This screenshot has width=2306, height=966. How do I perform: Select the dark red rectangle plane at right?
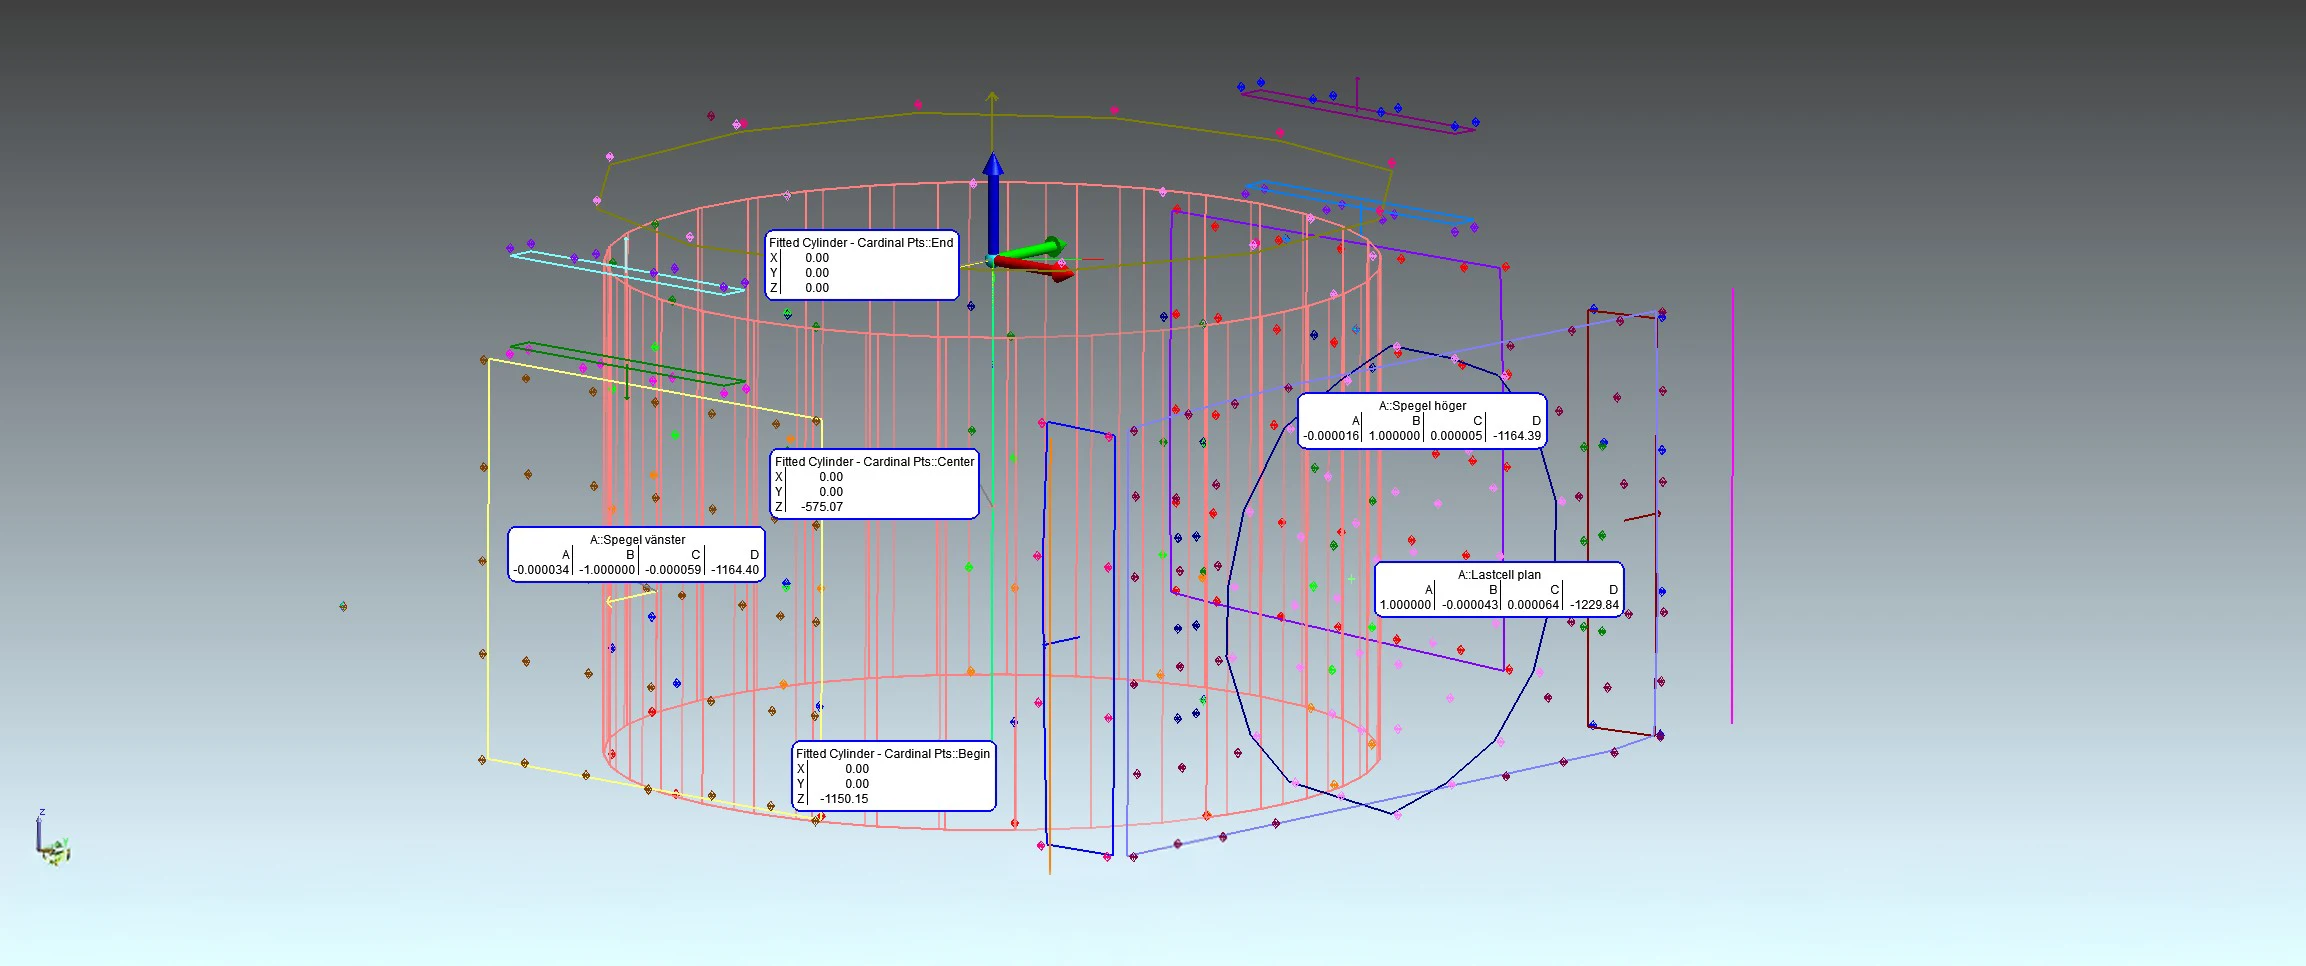point(1588,520)
